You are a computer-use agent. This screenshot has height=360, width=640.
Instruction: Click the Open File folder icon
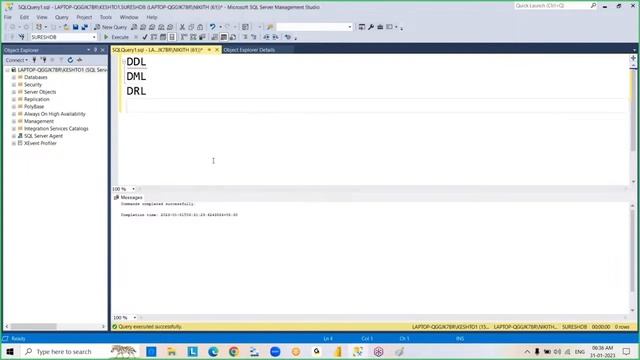(66, 27)
